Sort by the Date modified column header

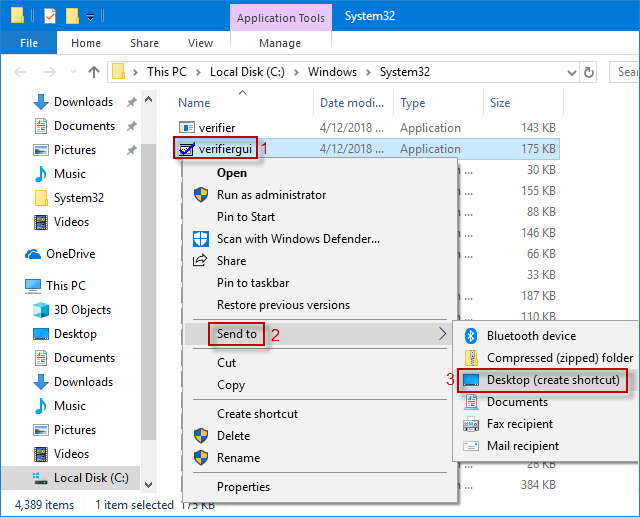point(353,103)
